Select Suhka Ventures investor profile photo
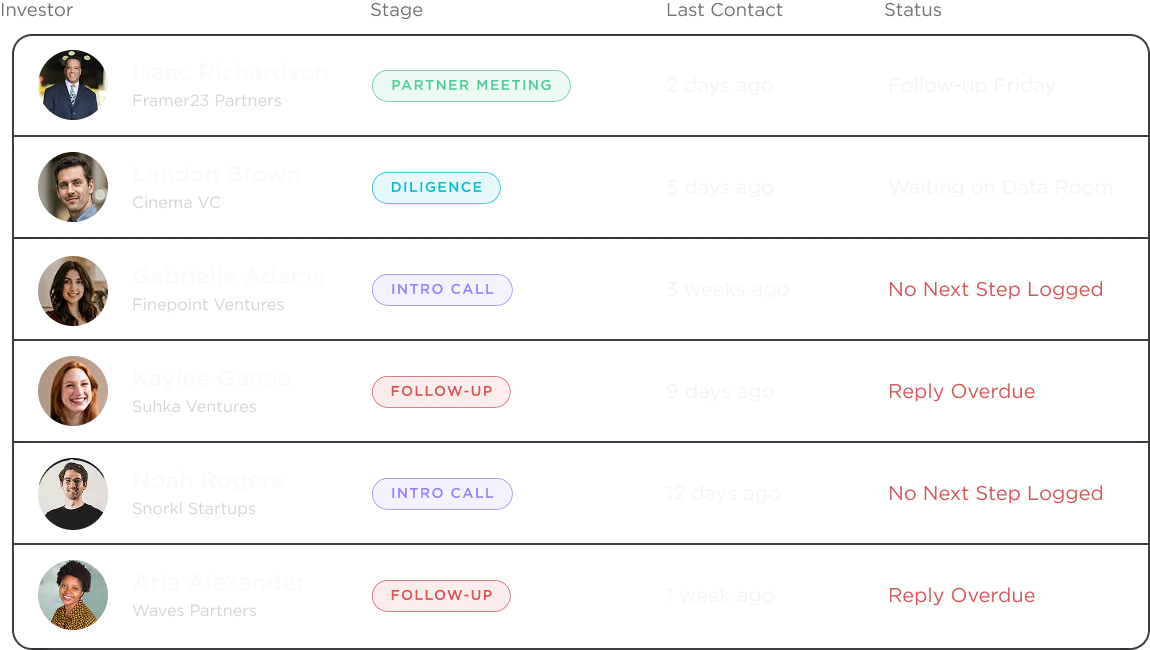The height and width of the screenshot is (650, 1150). pyautogui.click(x=73, y=391)
